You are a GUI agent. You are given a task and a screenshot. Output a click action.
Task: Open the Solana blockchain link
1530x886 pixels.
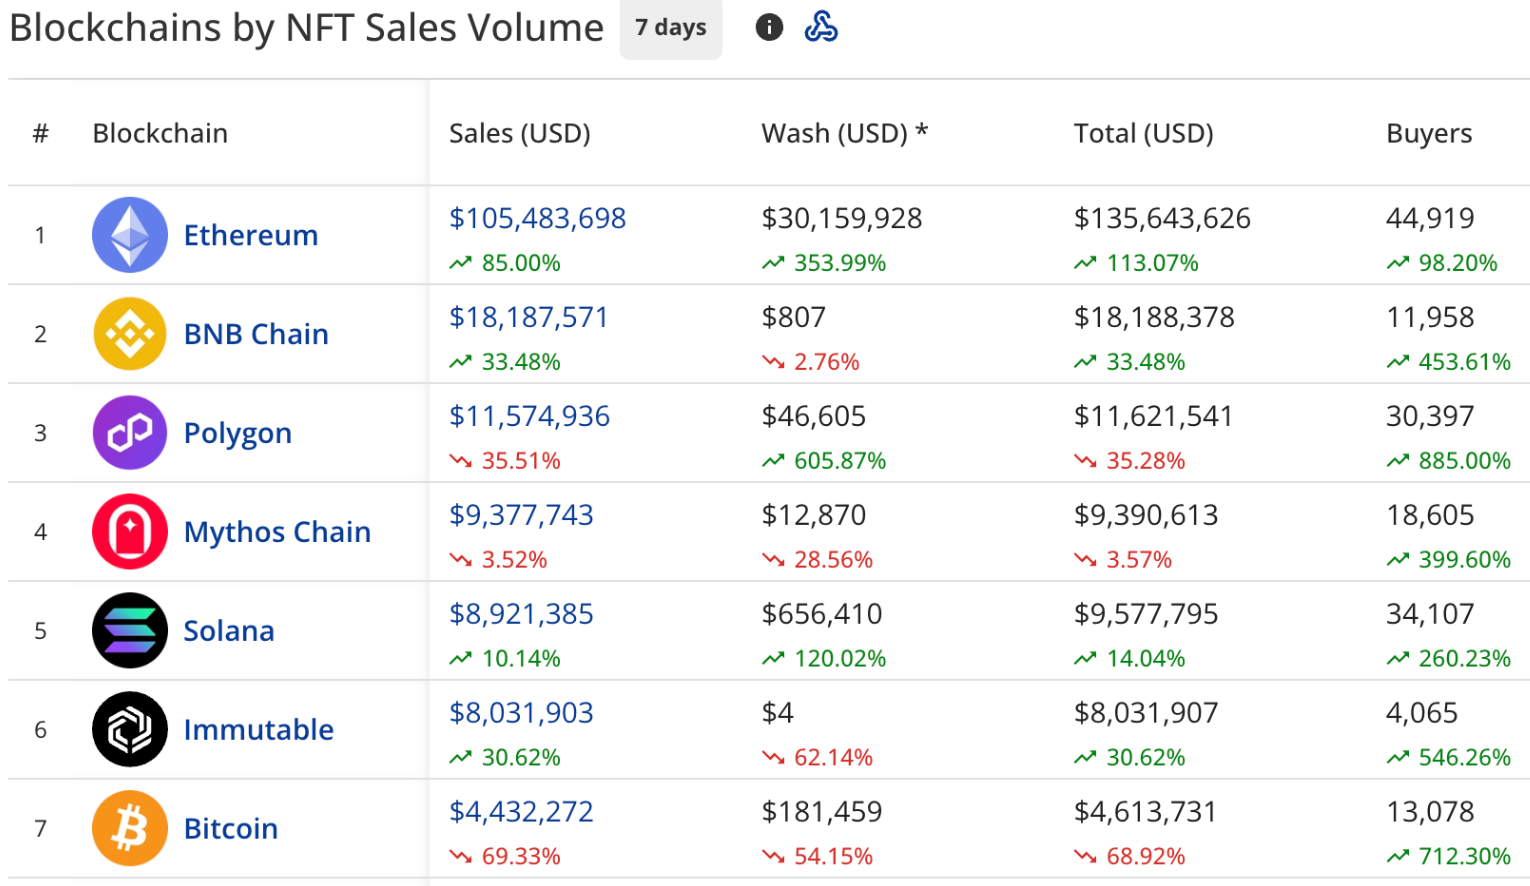[229, 631]
